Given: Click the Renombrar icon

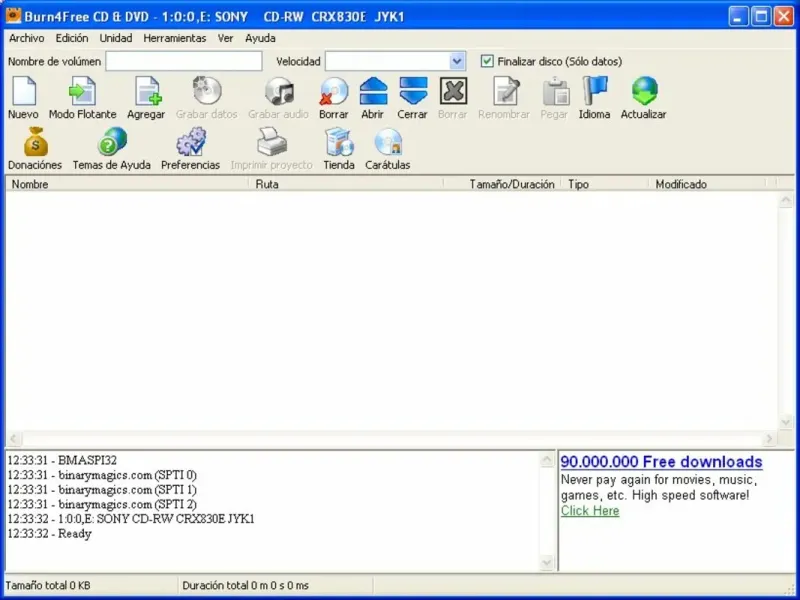Looking at the screenshot, I should [x=505, y=91].
